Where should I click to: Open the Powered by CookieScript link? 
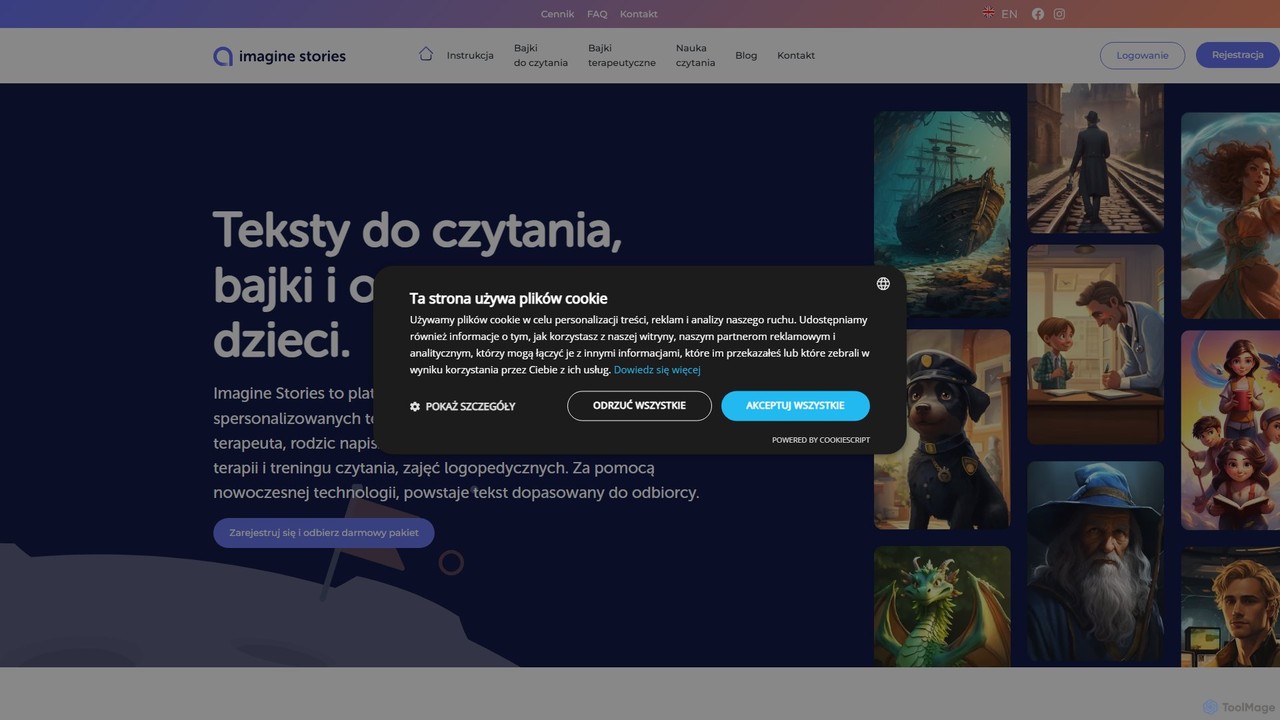pyautogui.click(x=821, y=440)
